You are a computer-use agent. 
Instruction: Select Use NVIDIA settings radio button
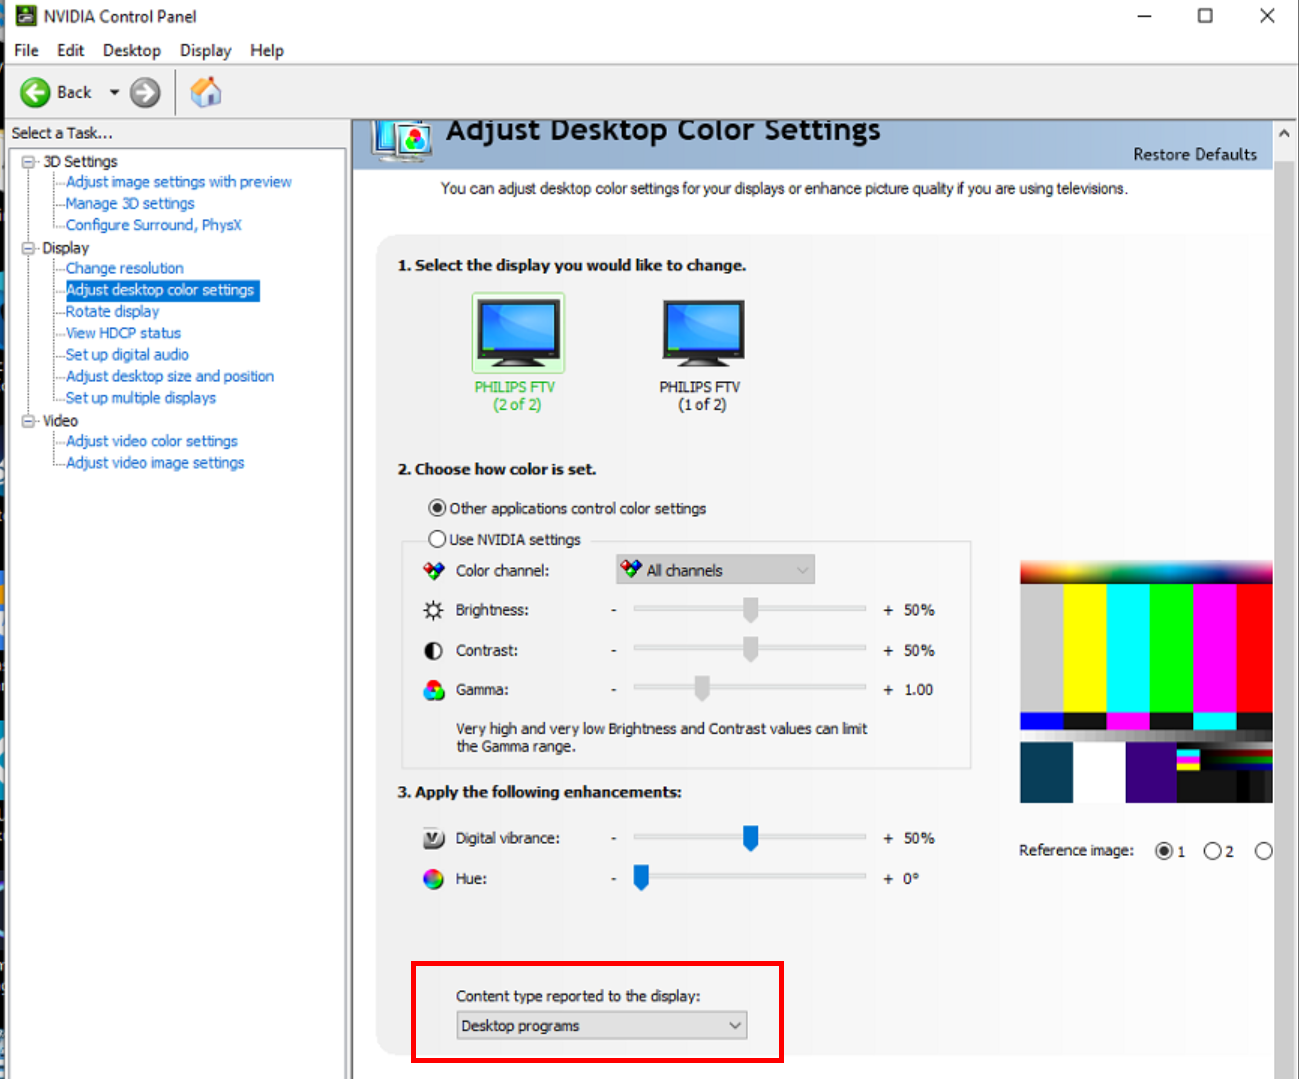point(437,539)
